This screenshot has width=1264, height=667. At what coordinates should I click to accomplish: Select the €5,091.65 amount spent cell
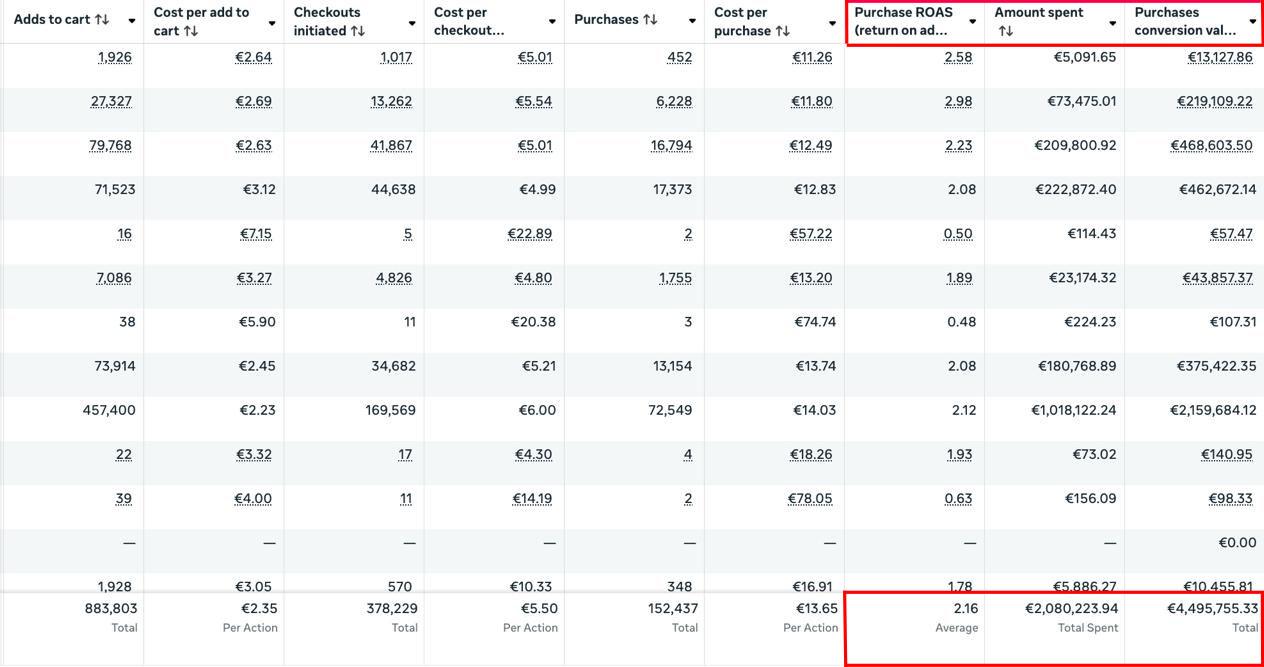[x=1085, y=57]
